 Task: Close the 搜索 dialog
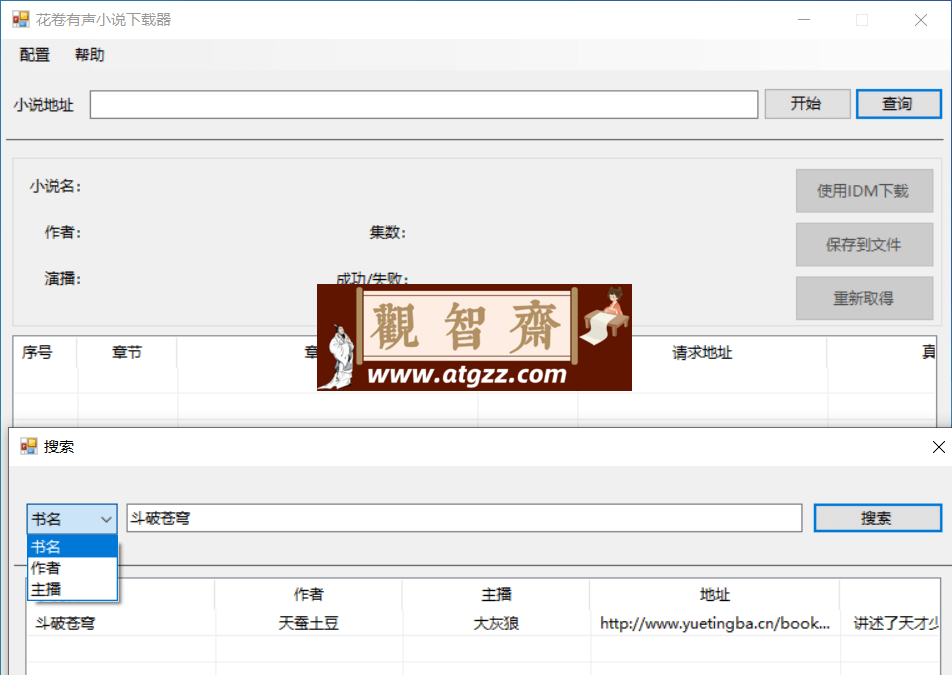(938, 447)
